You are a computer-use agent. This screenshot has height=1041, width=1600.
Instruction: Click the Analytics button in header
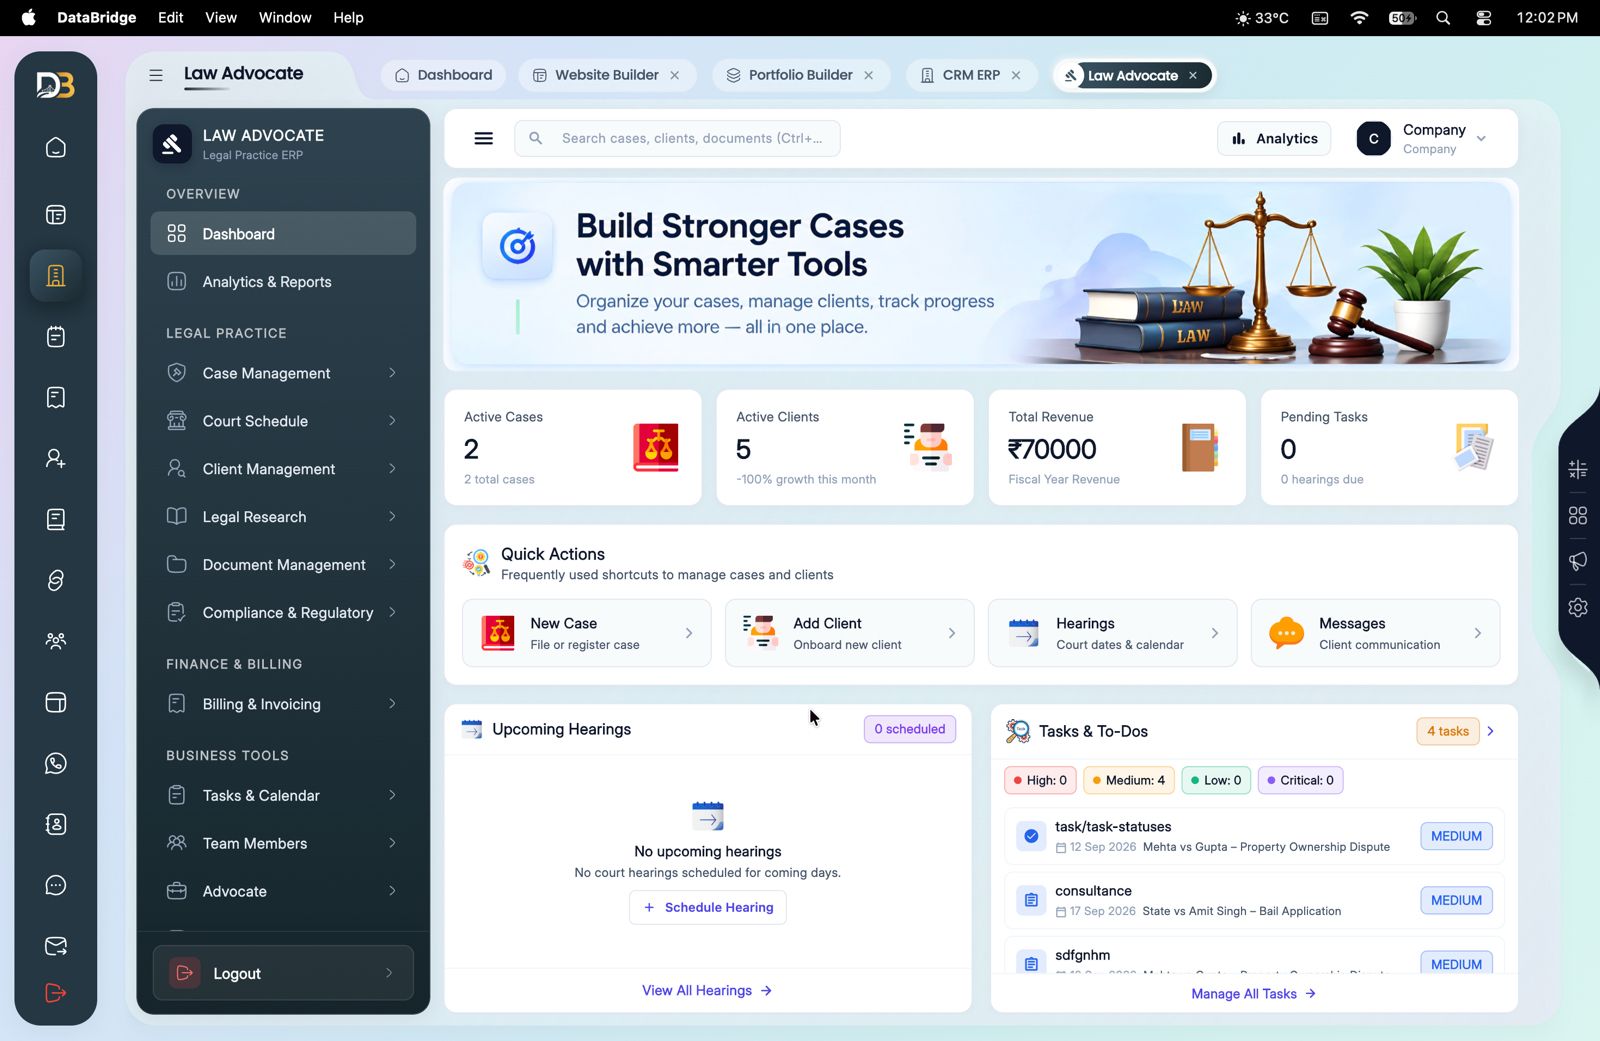[x=1274, y=139]
